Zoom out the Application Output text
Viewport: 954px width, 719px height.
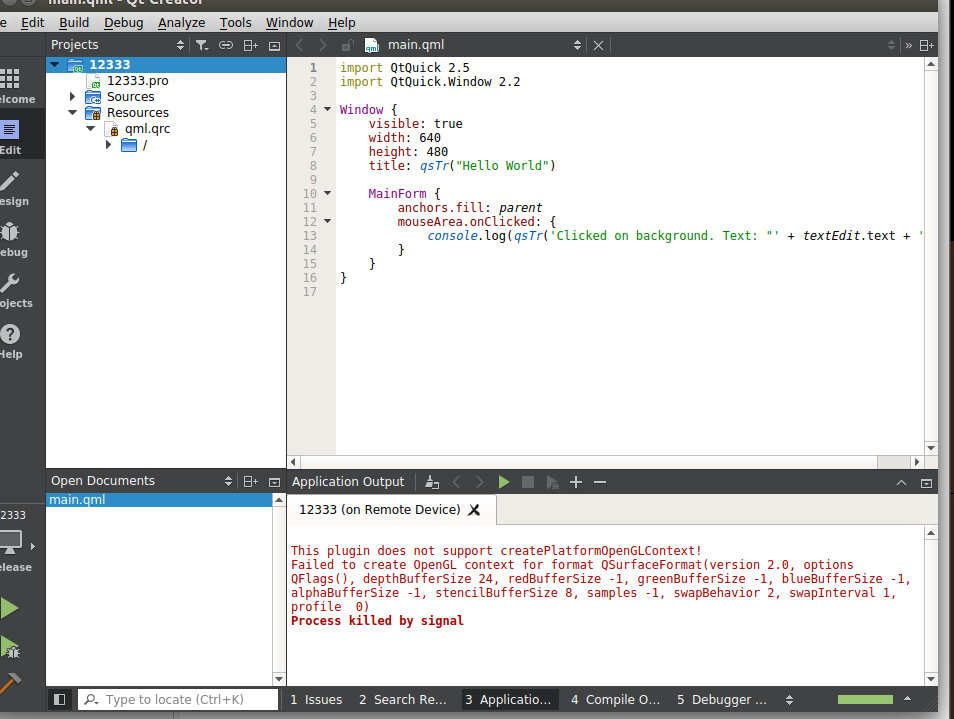click(x=600, y=482)
